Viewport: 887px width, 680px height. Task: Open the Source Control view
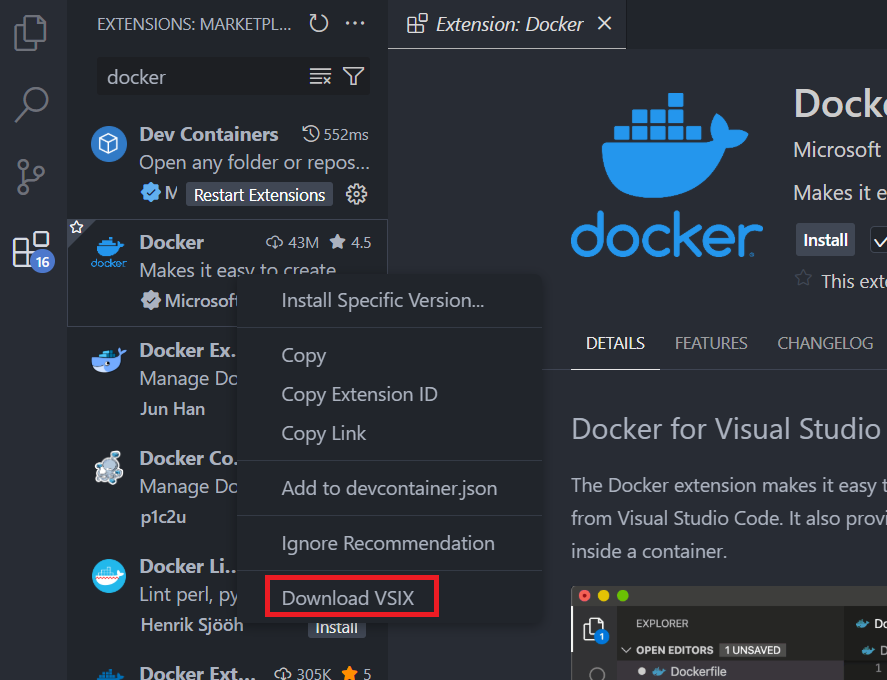(x=31, y=177)
